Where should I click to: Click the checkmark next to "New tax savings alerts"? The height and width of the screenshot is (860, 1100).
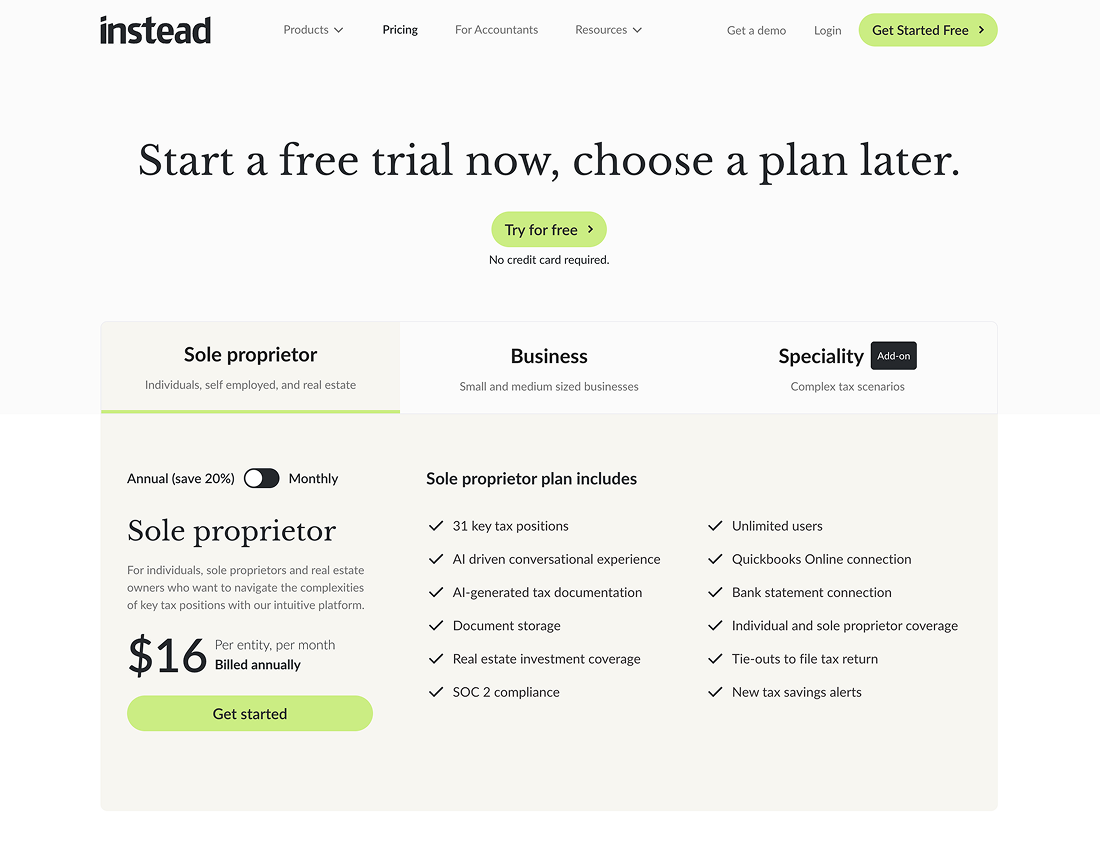[x=715, y=691]
